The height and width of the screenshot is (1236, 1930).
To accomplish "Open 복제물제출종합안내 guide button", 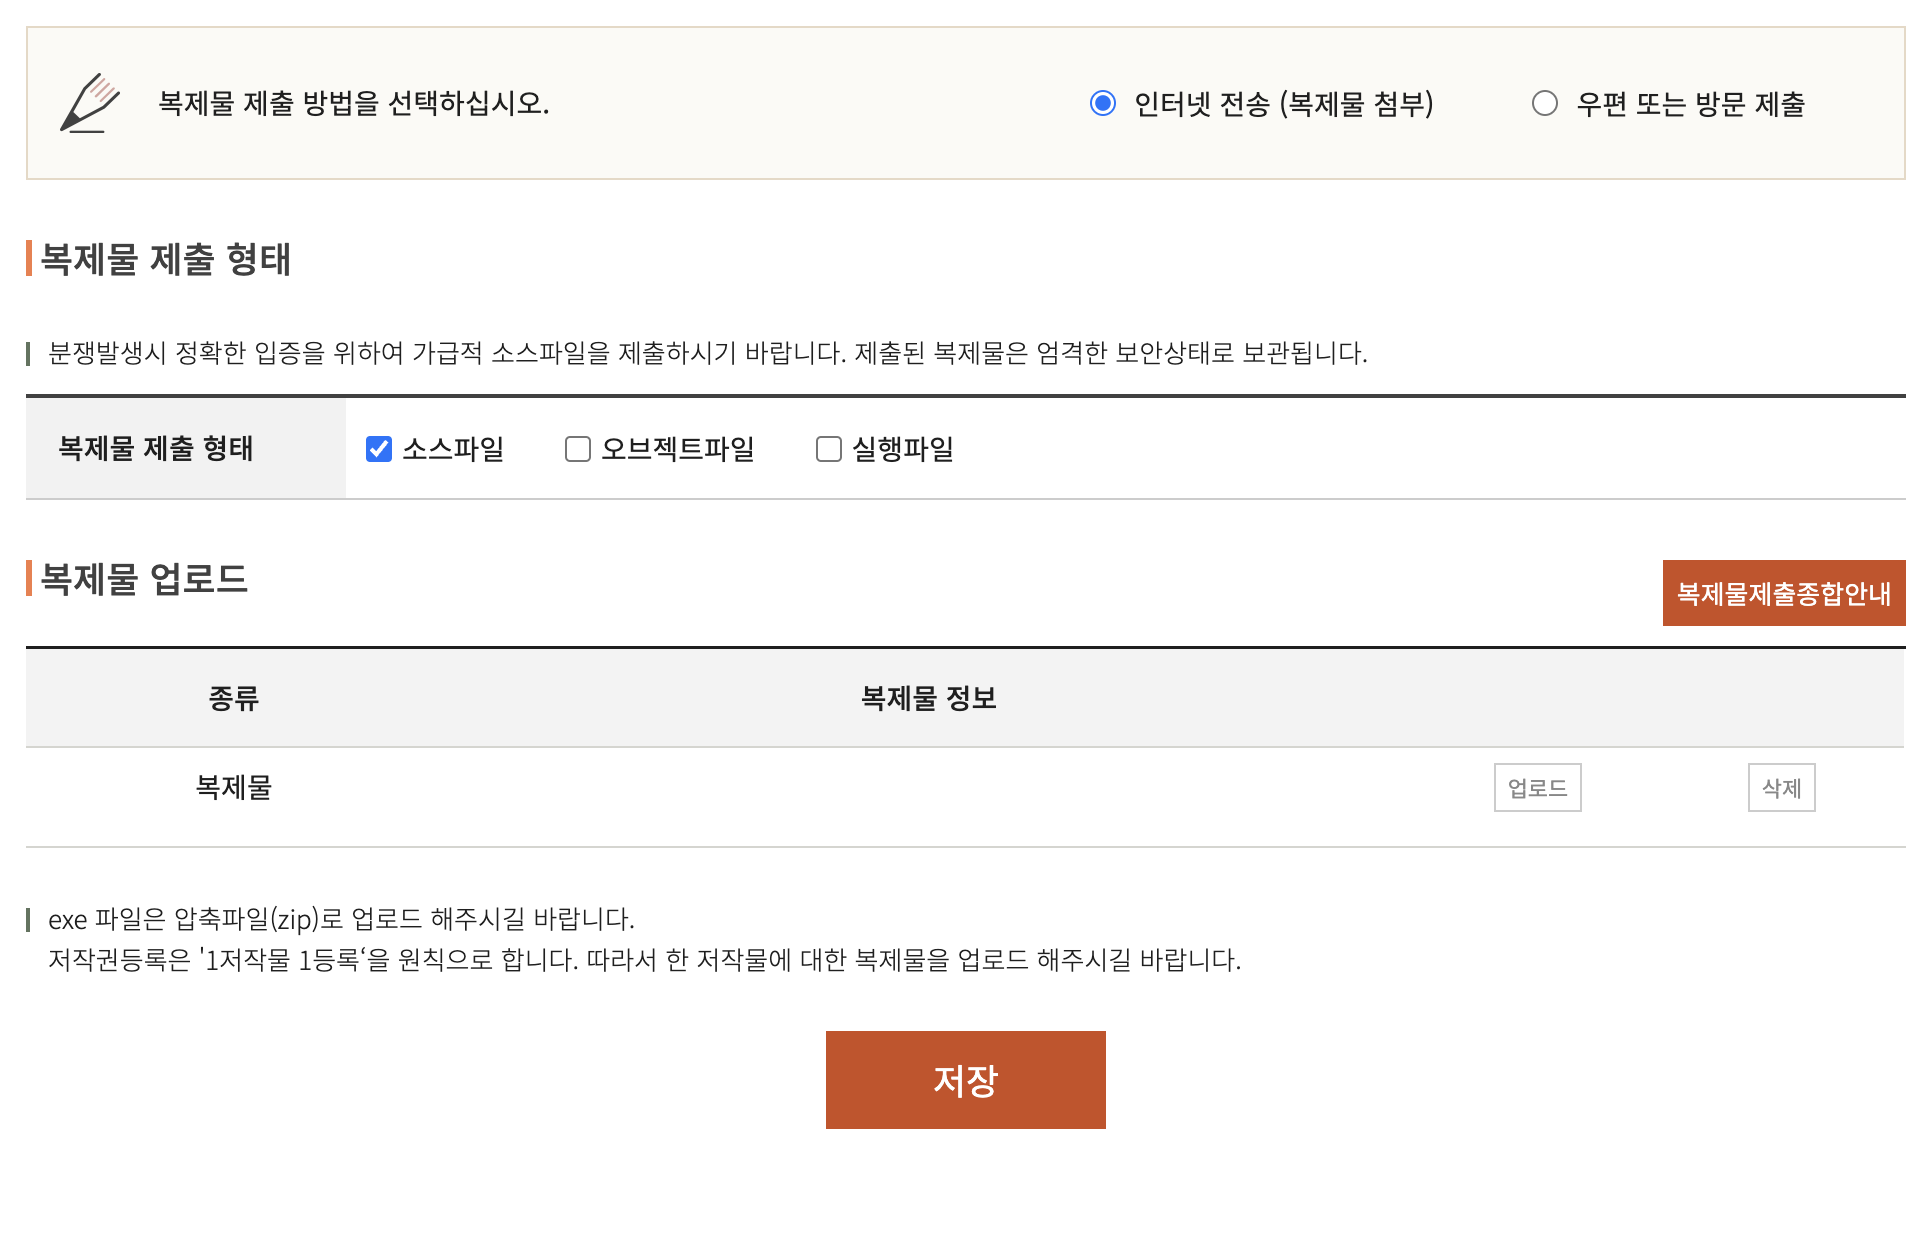I will (x=1783, y=593).
